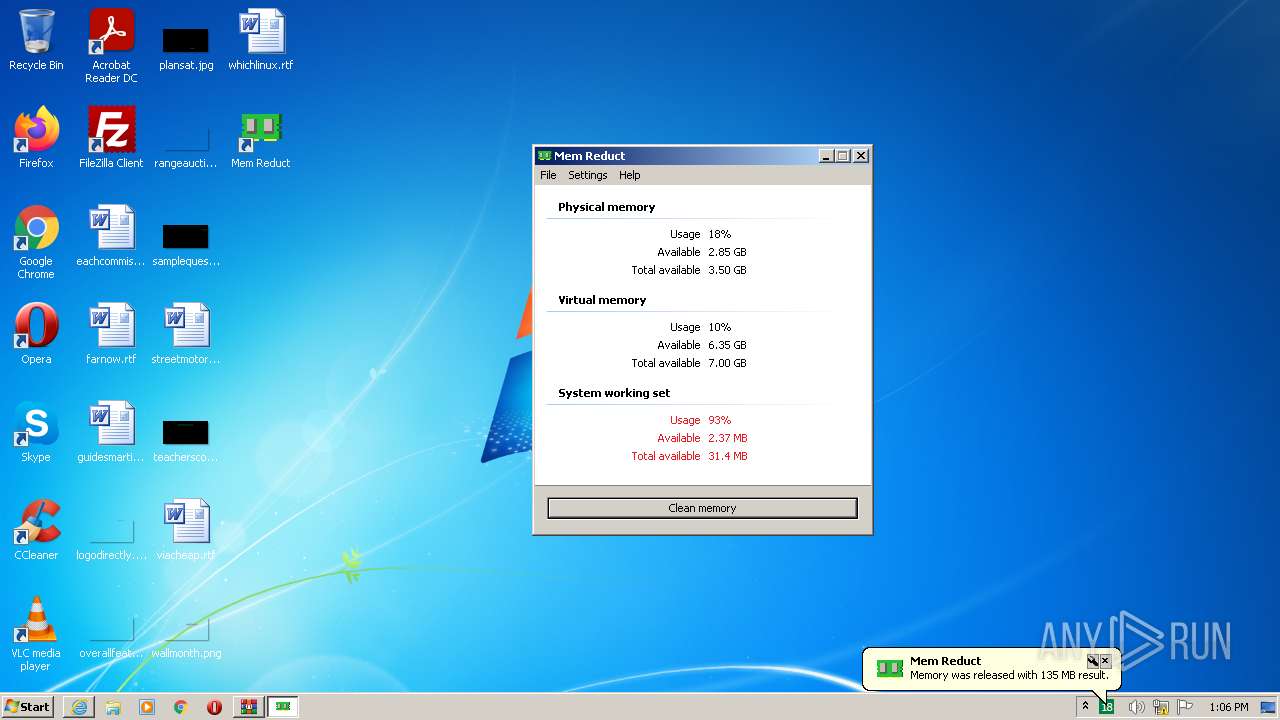Screen dimensions: 1280x720
Task: Open the Recycle Bin desktop icon
Action: (36, 40)
